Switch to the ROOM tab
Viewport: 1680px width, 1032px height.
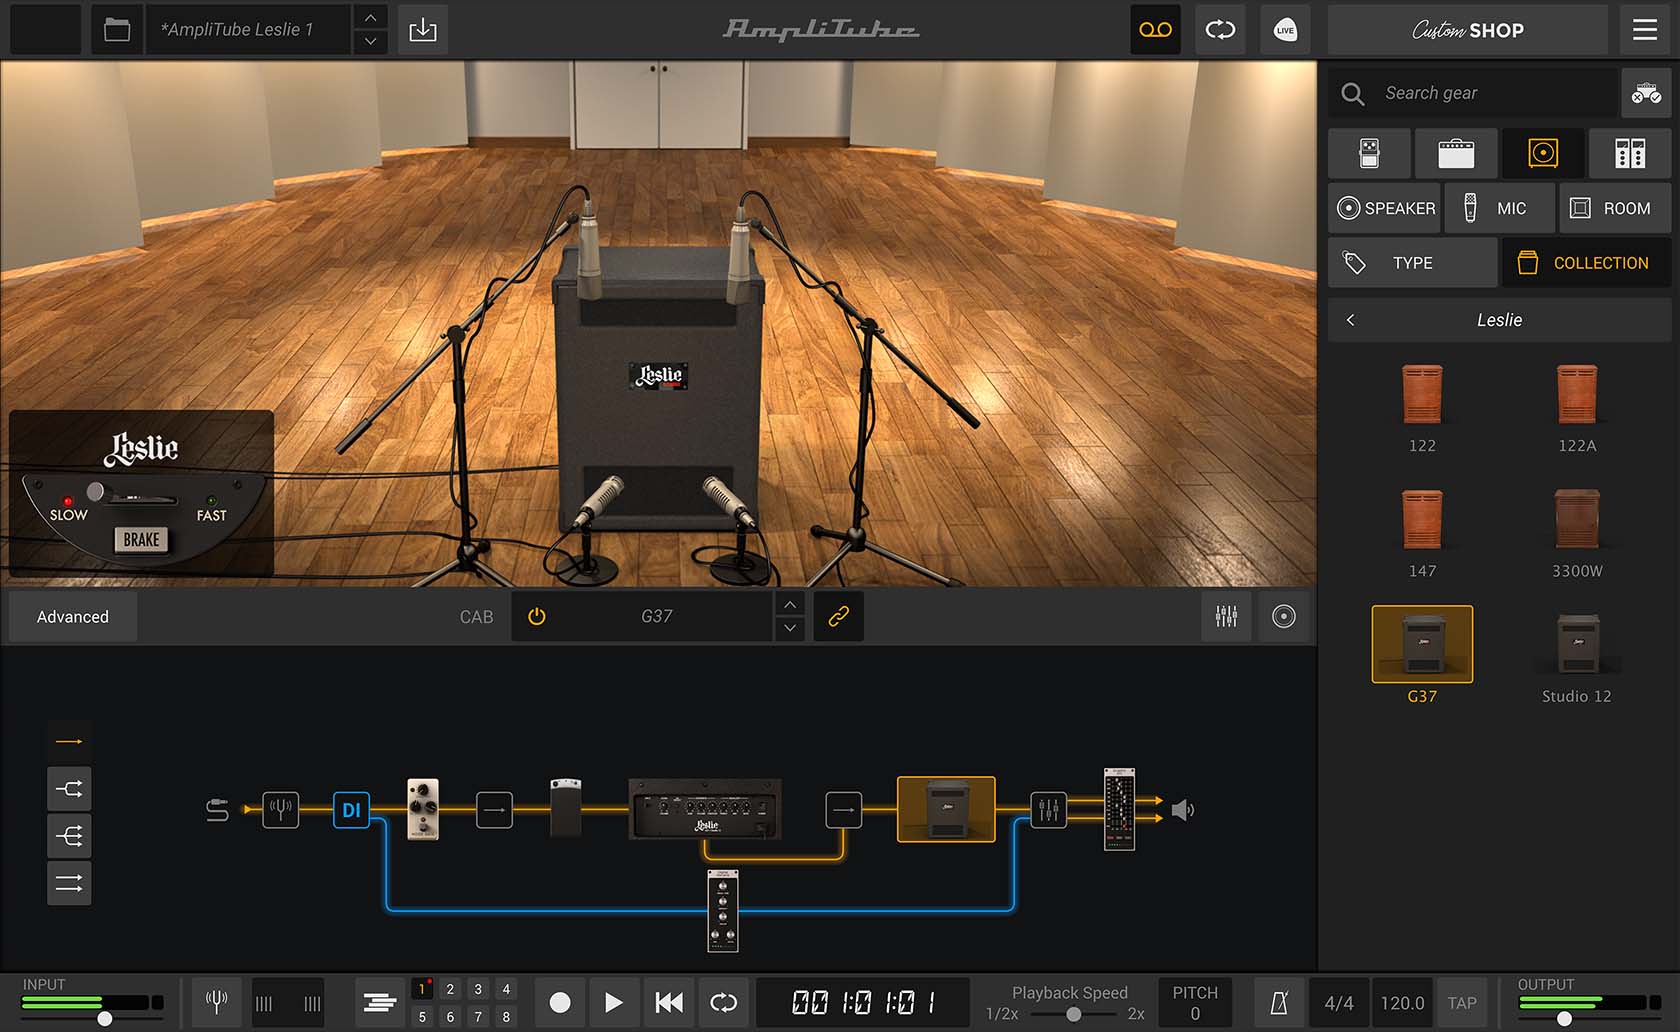[x=1615, y=208]
